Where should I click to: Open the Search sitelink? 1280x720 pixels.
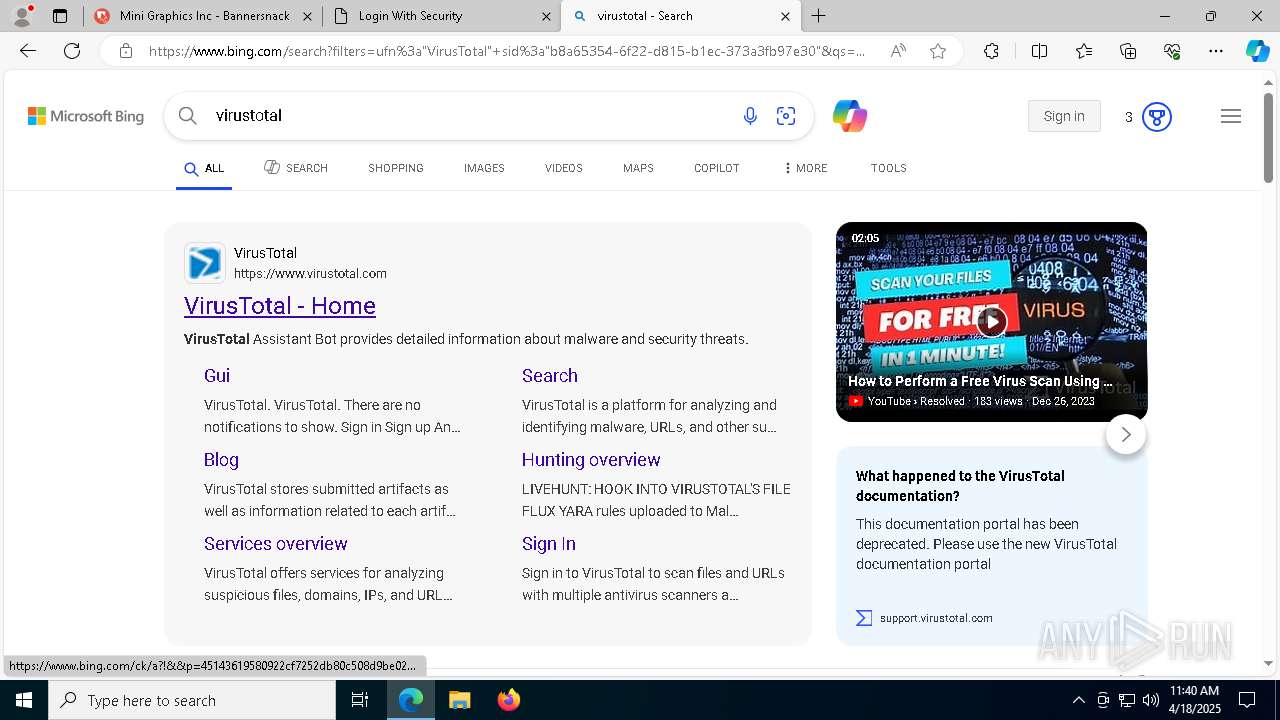(550, 376)
